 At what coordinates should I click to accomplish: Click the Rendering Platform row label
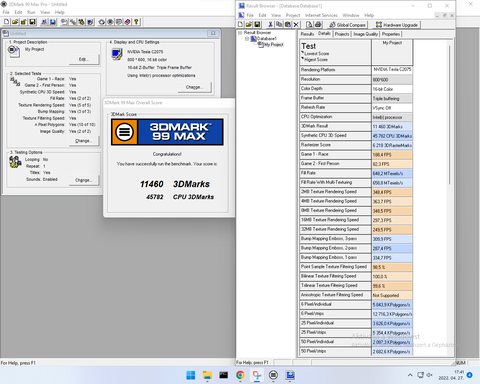(335, 70)
